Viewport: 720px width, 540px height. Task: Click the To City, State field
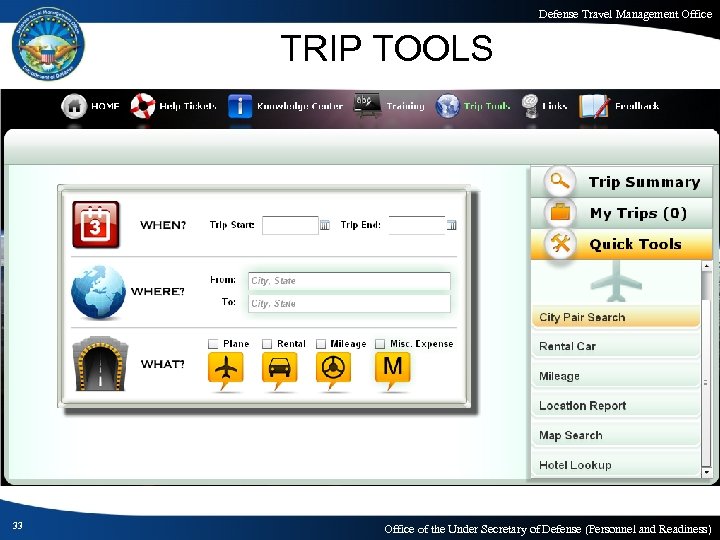(x=349, y=304)
